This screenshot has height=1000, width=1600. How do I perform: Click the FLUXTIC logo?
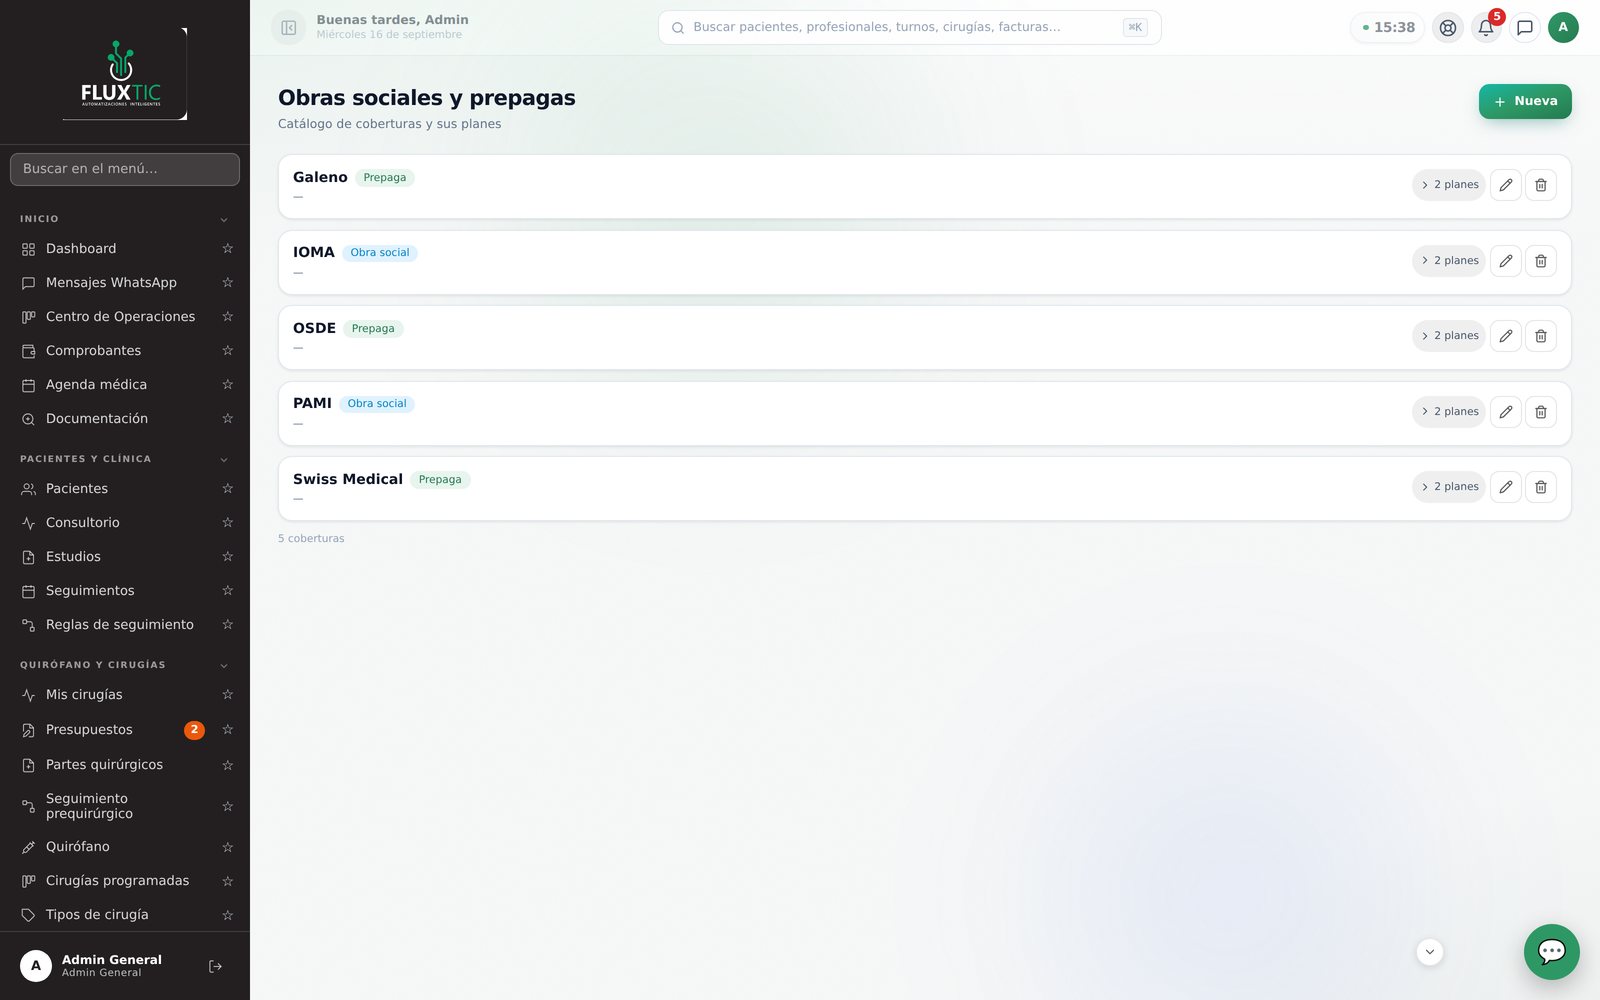tap(125, 74)
